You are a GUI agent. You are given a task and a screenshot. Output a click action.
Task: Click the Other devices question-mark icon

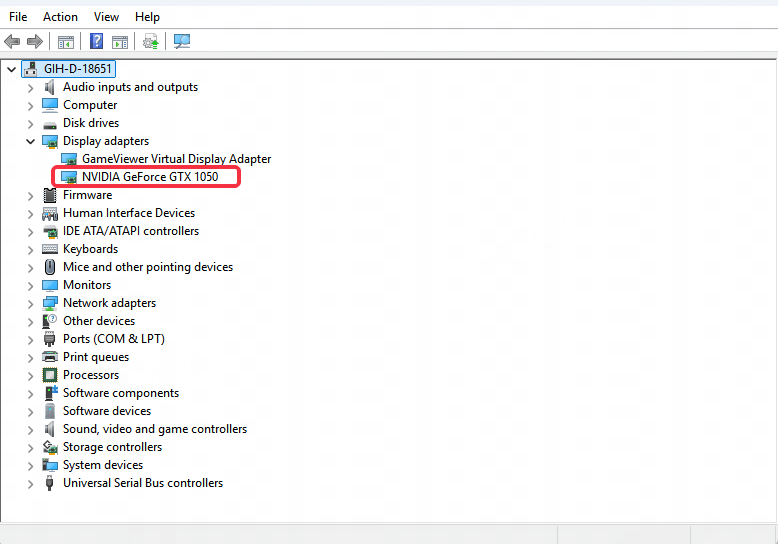pos(50,321)
